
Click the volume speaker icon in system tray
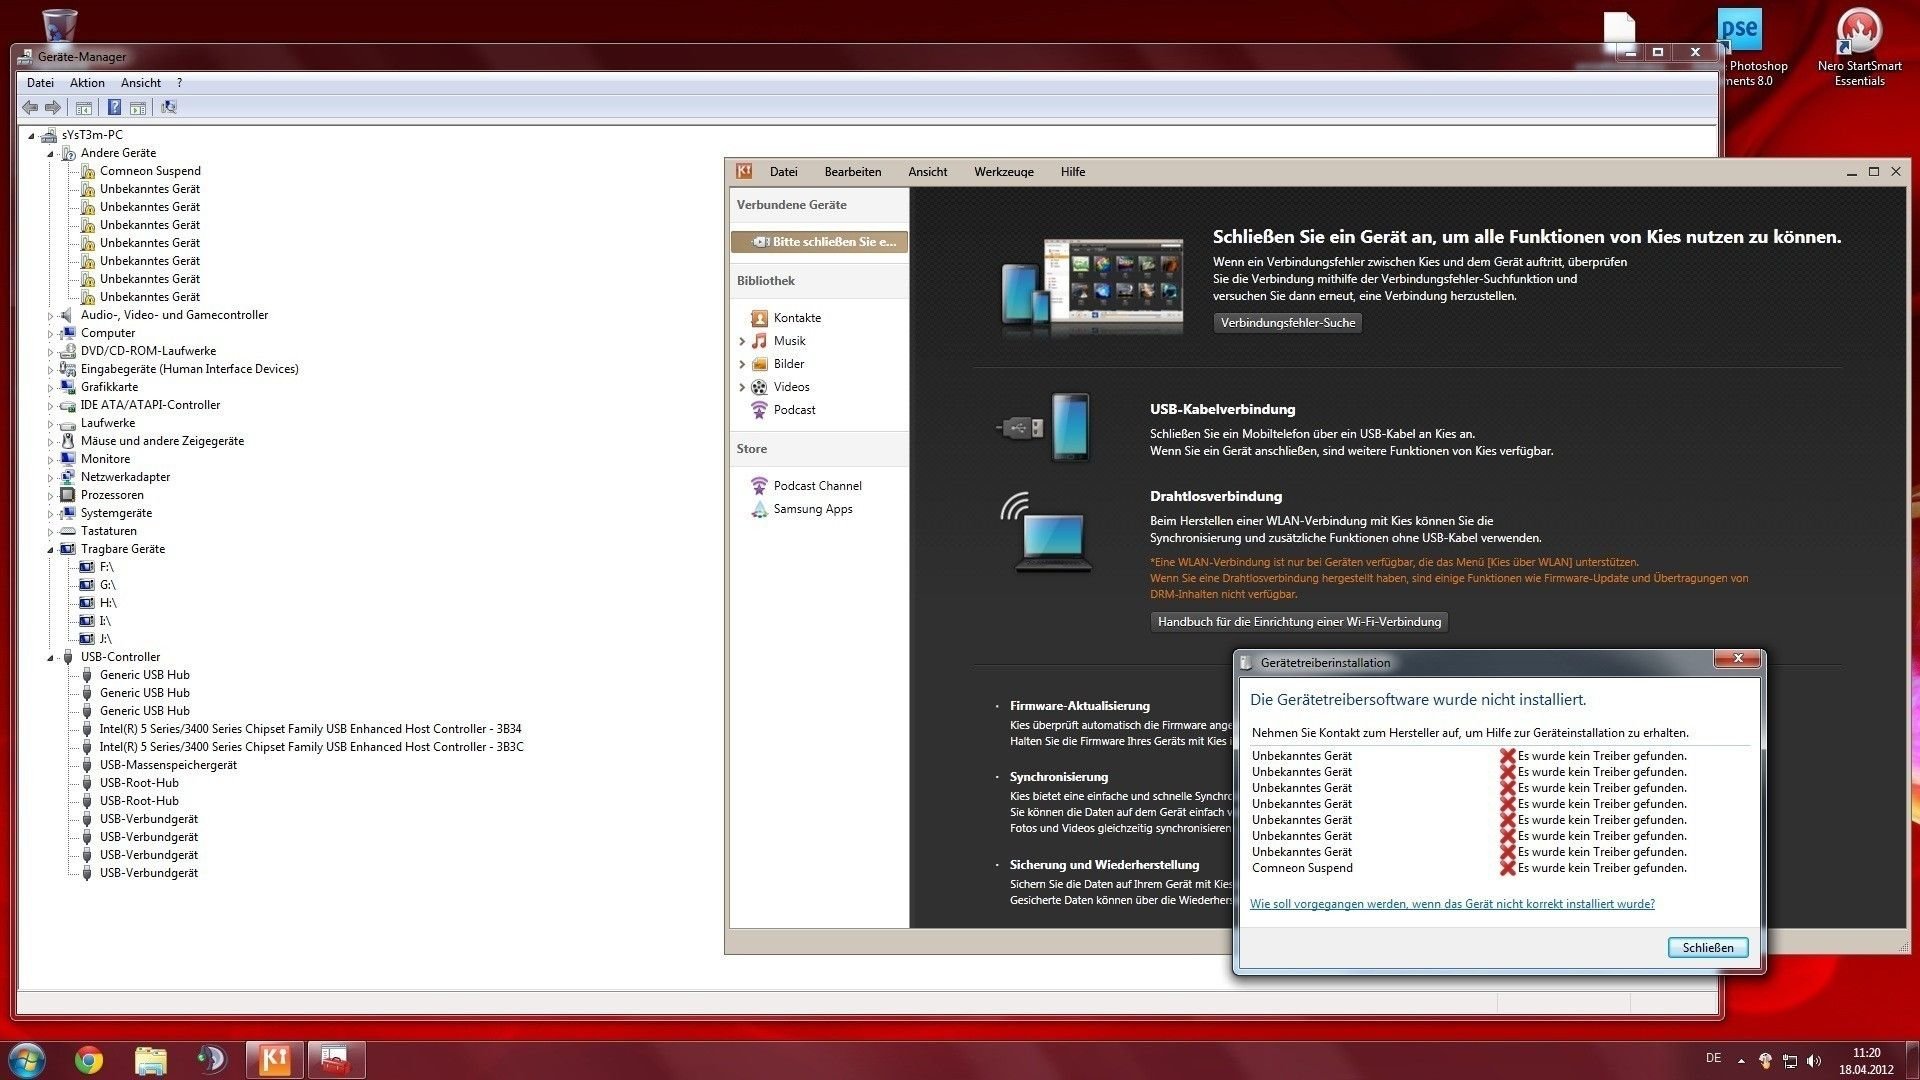[1815, 1061]
